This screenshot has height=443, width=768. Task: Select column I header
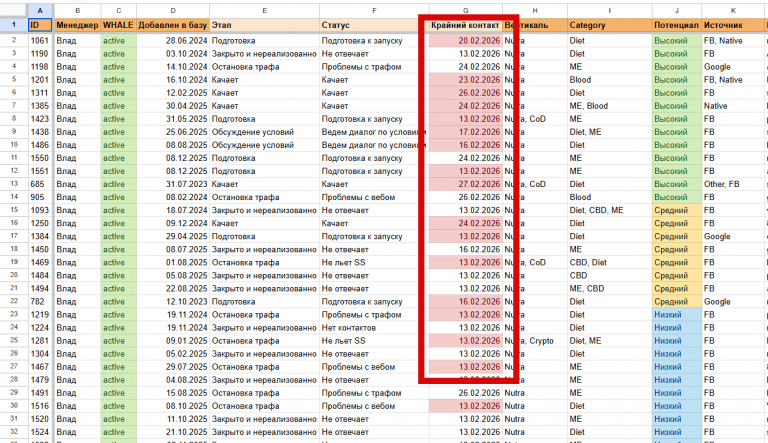click(609, 10)
